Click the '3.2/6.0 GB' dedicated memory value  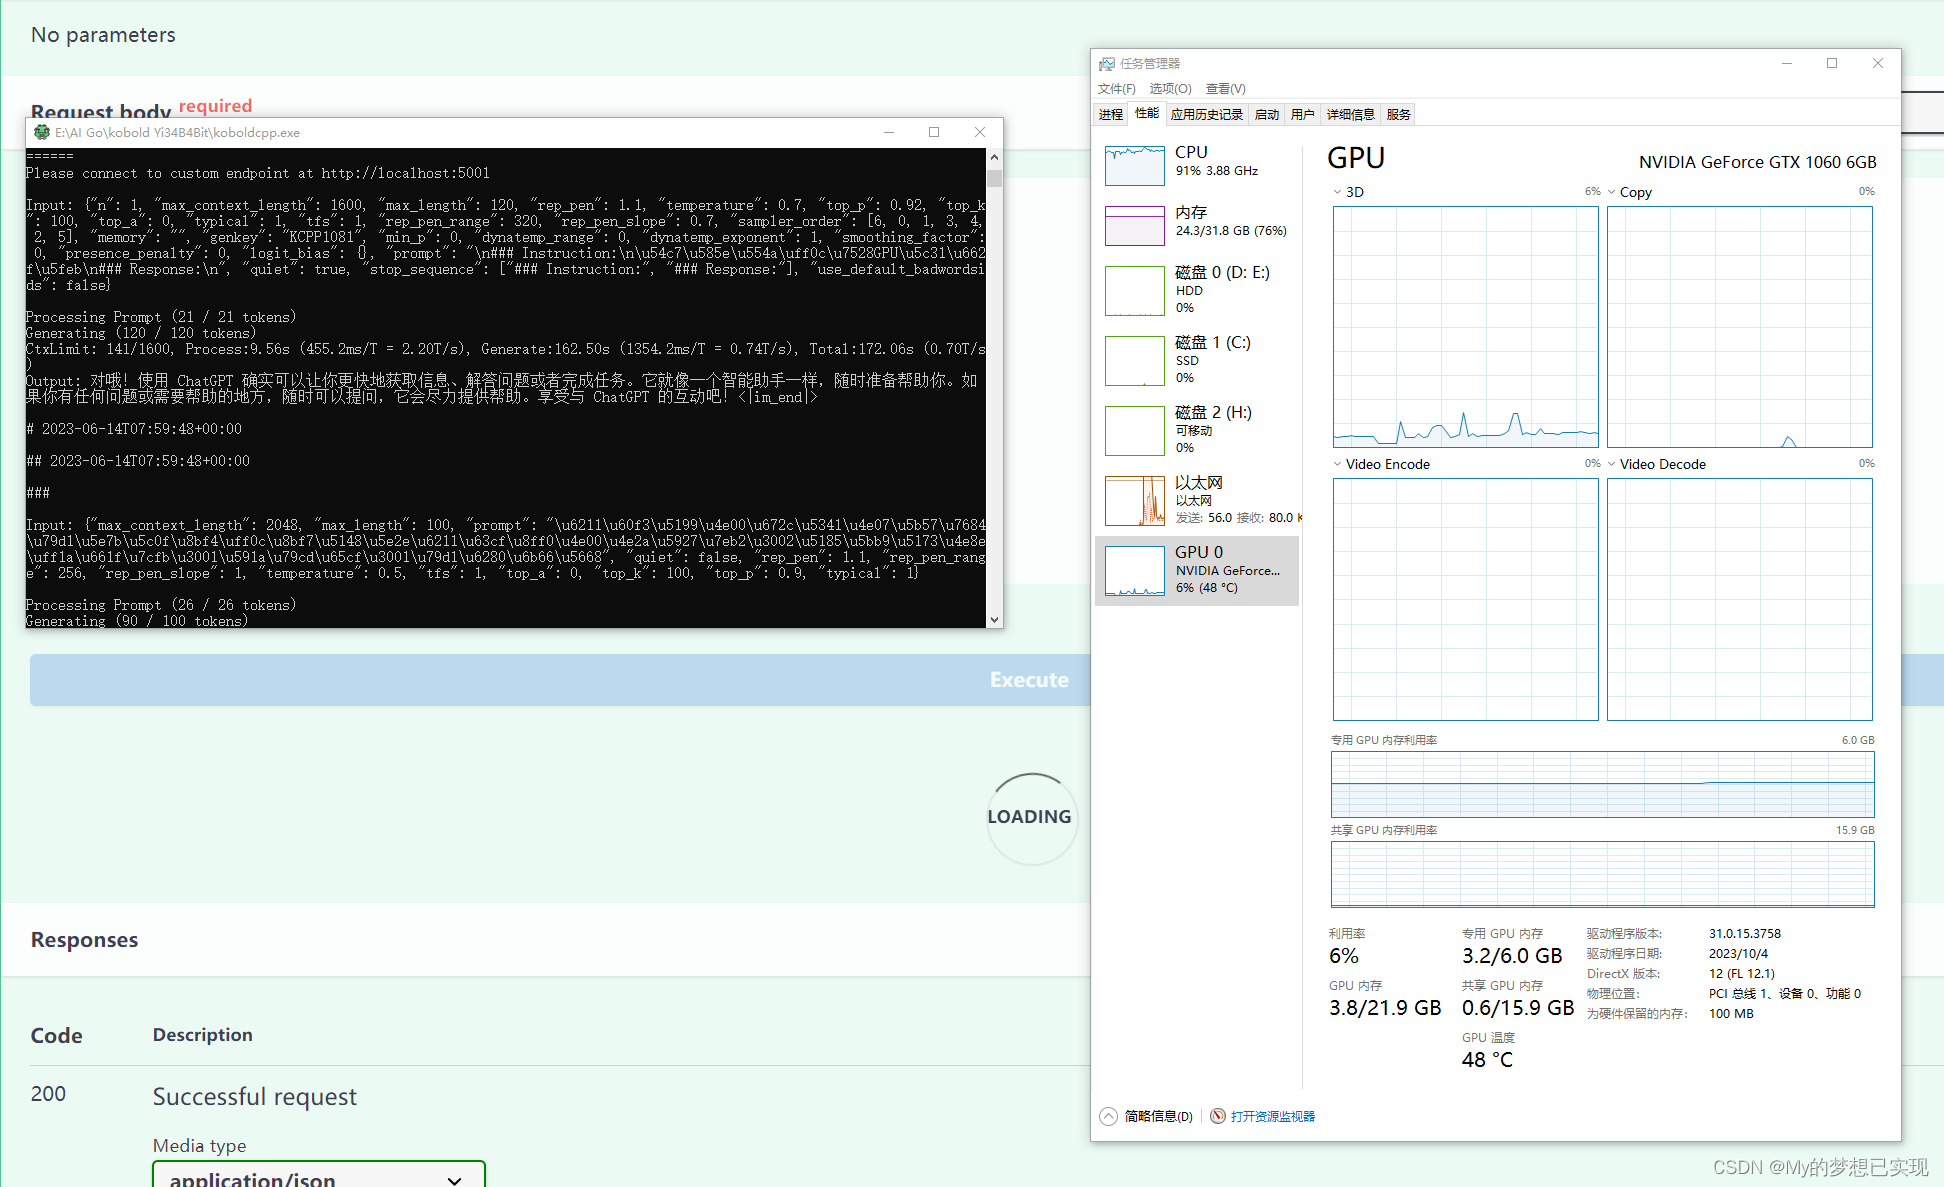click(x=1512, y=956)
